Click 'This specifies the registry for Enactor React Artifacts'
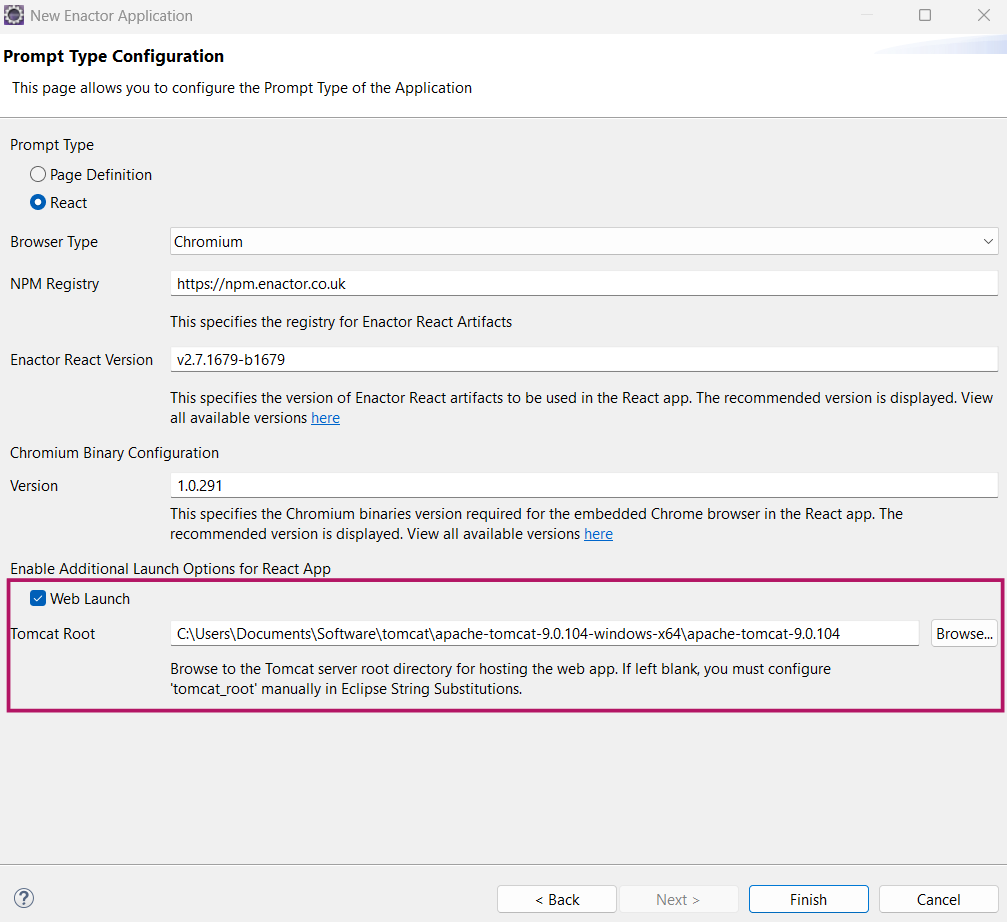 click(x=341, y=322)
